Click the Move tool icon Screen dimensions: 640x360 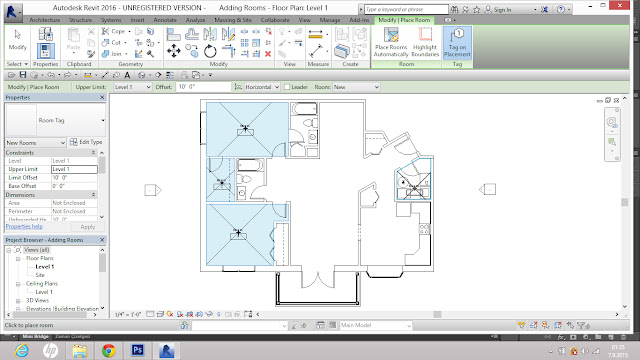coord(173,51)
